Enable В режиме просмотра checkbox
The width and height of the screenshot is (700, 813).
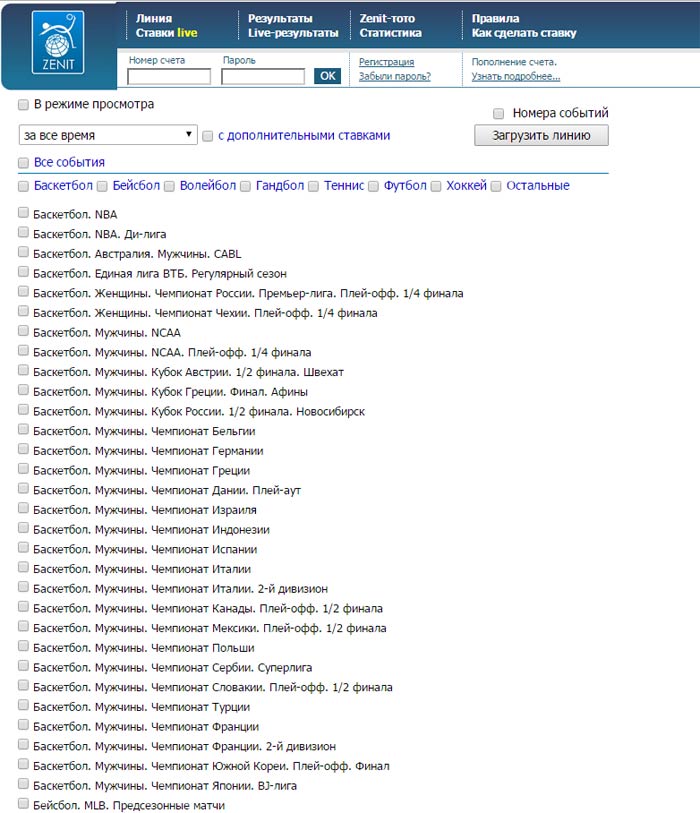pos(23,104)
